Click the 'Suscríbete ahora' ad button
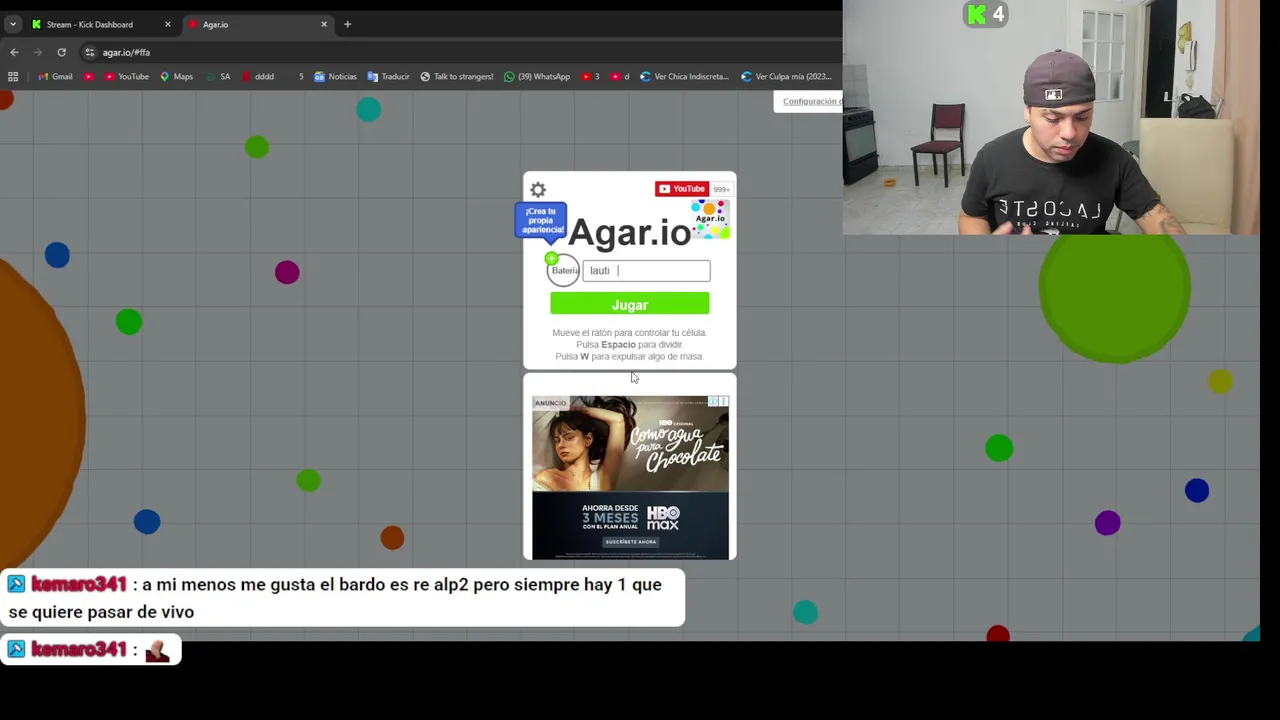The image size is (1280, 720). tap(630, 542)
